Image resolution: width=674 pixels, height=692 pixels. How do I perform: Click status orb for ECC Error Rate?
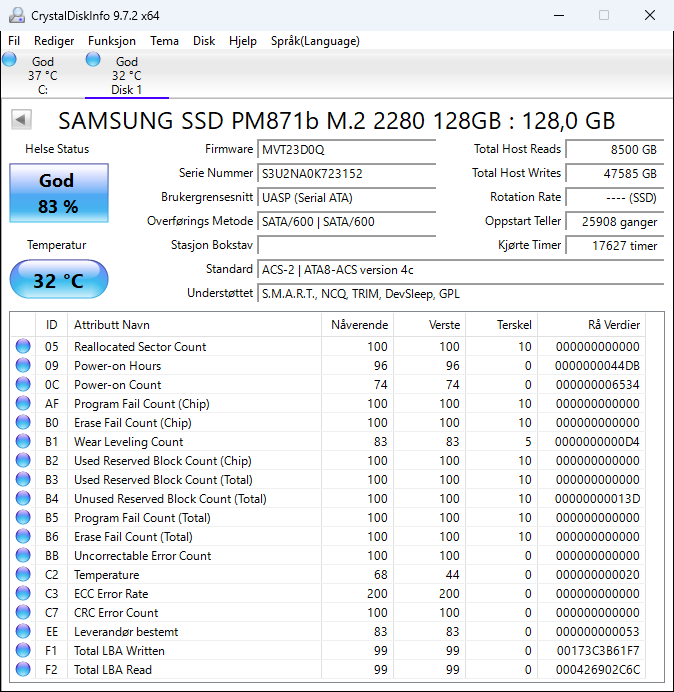coord(23,593)
